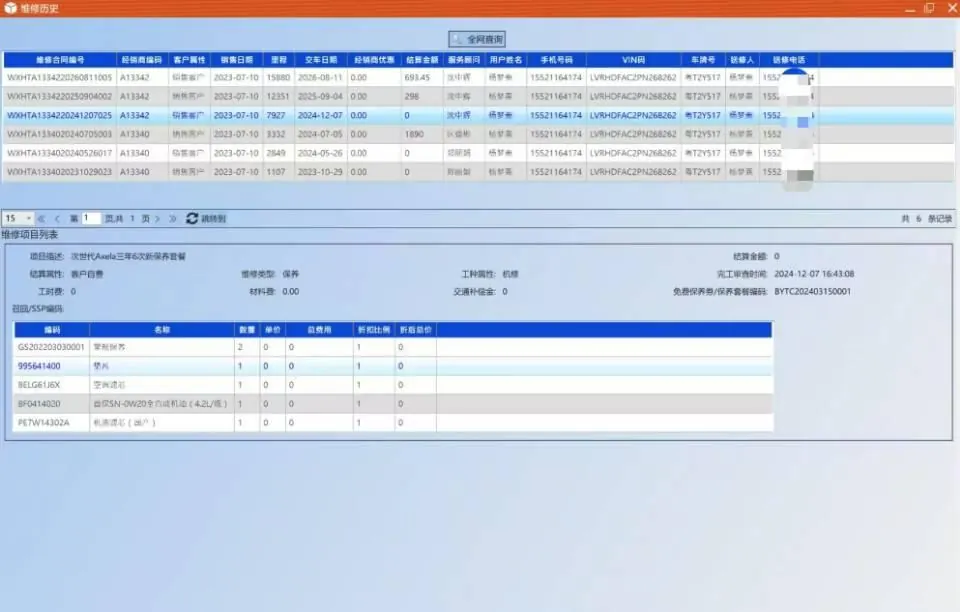960x612 pixels.
Task: Click the 里程 column header
Action: (279, 60)
